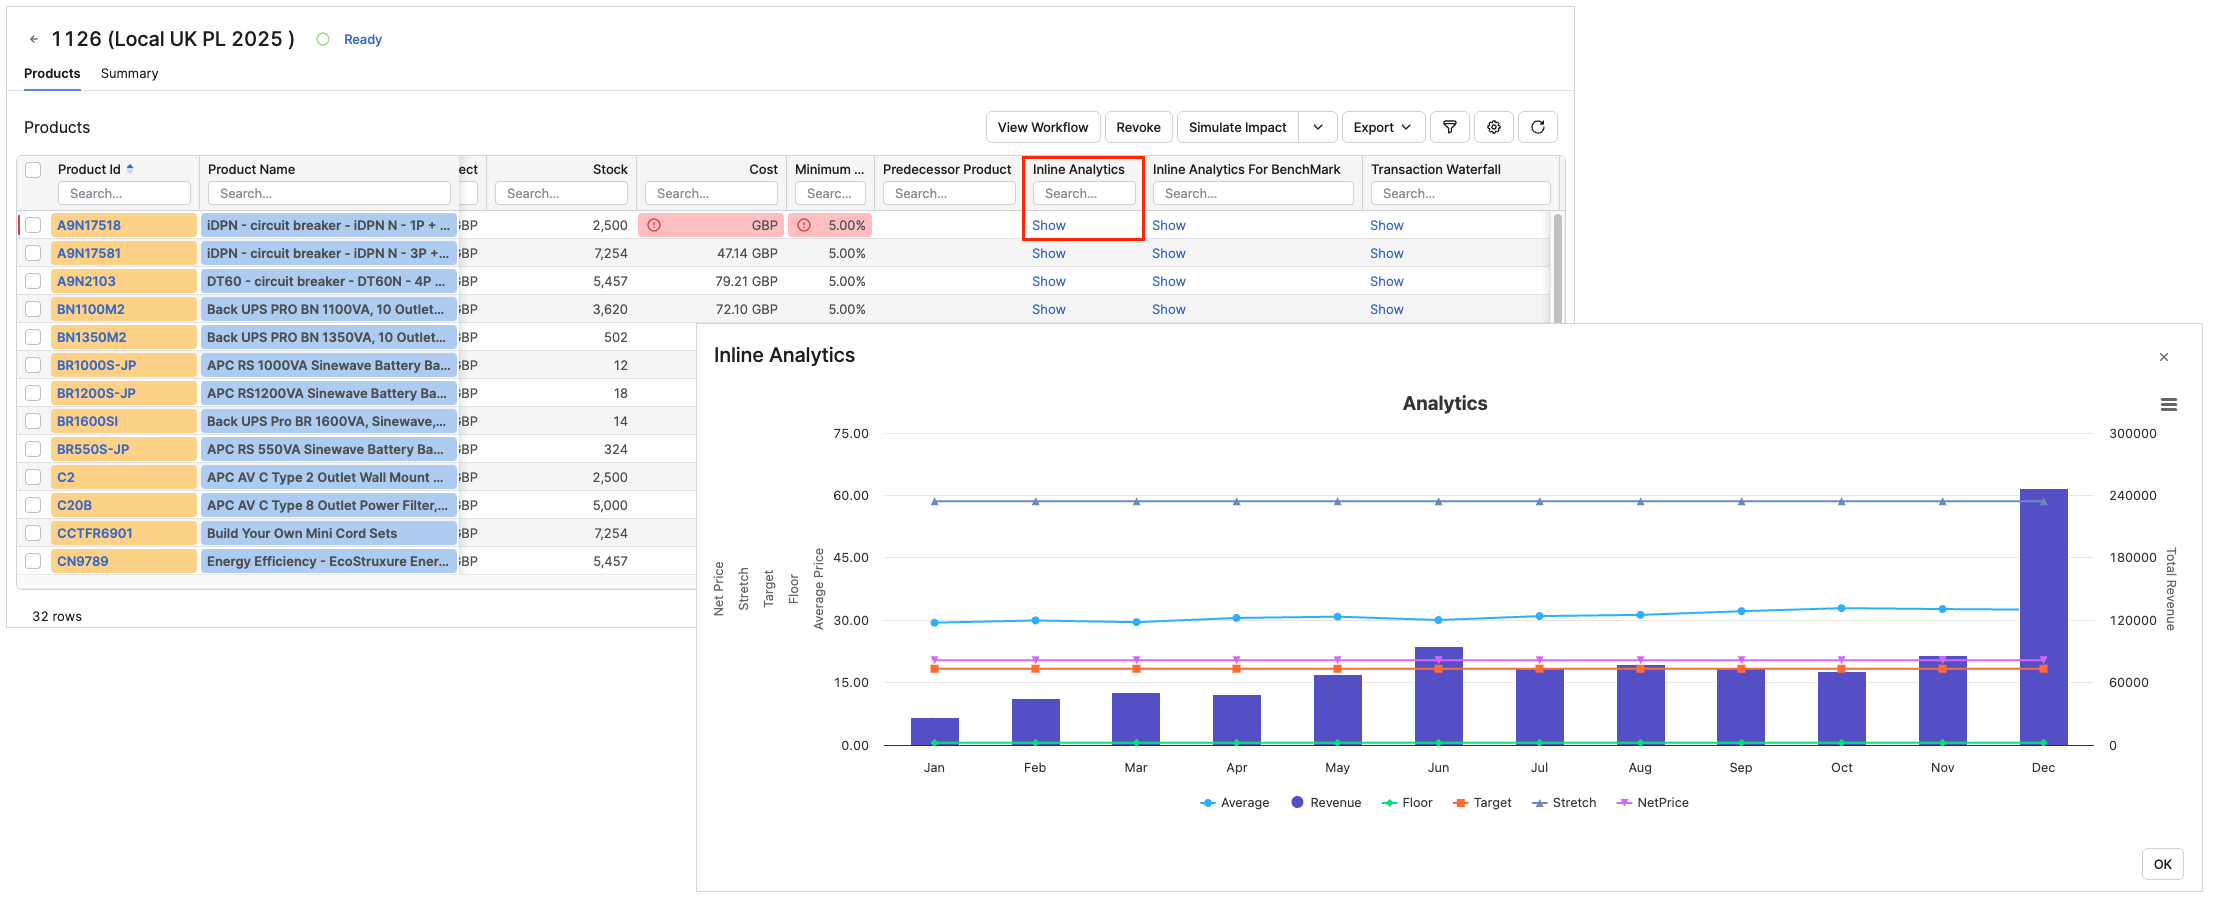Click the Simulate Impact button
This screenshot has height=907, width=2217.
point(1238,127)
